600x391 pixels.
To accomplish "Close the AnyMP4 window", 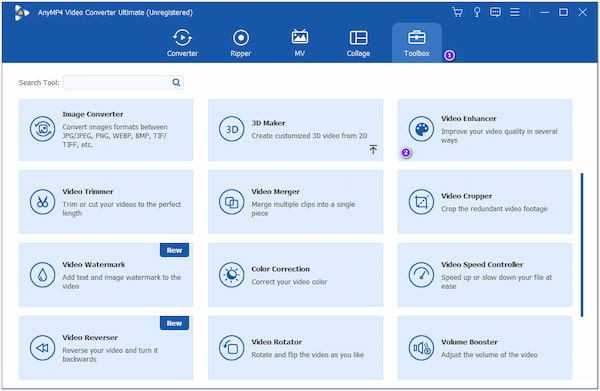I will tap(582, 12).
